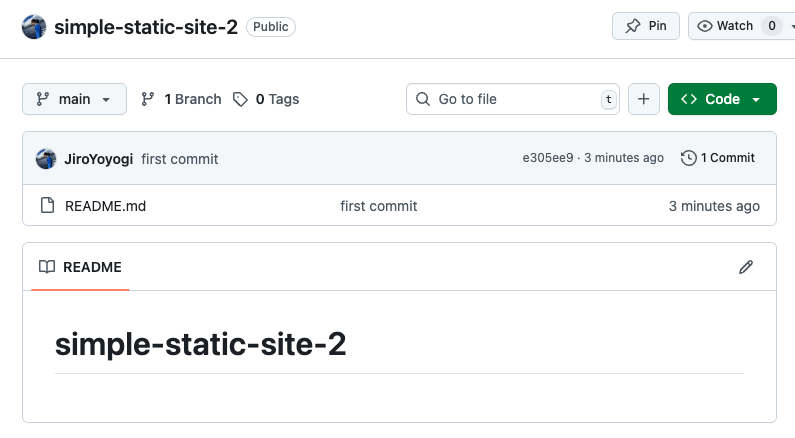Click the branch icon beside 1 Branch
Screen dimensions: 795x438
(148, 99)
